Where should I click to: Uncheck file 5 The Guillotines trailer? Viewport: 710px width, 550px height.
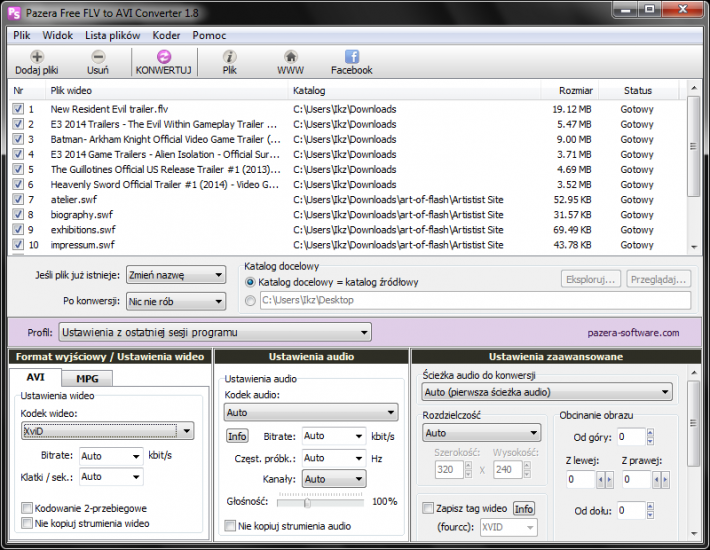(x=18, y=169)
